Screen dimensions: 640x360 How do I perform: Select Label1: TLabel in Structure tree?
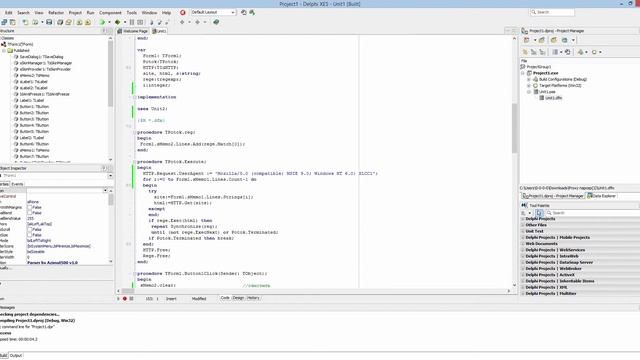tap(32, 100)
